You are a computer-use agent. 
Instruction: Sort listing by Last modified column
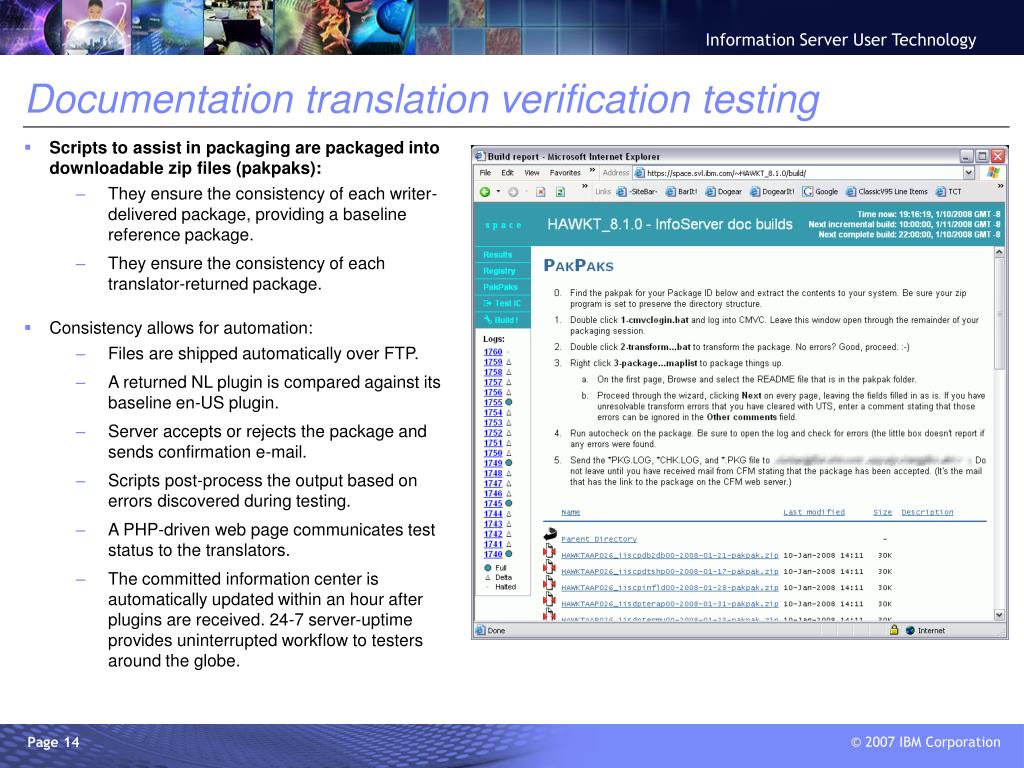814,513
